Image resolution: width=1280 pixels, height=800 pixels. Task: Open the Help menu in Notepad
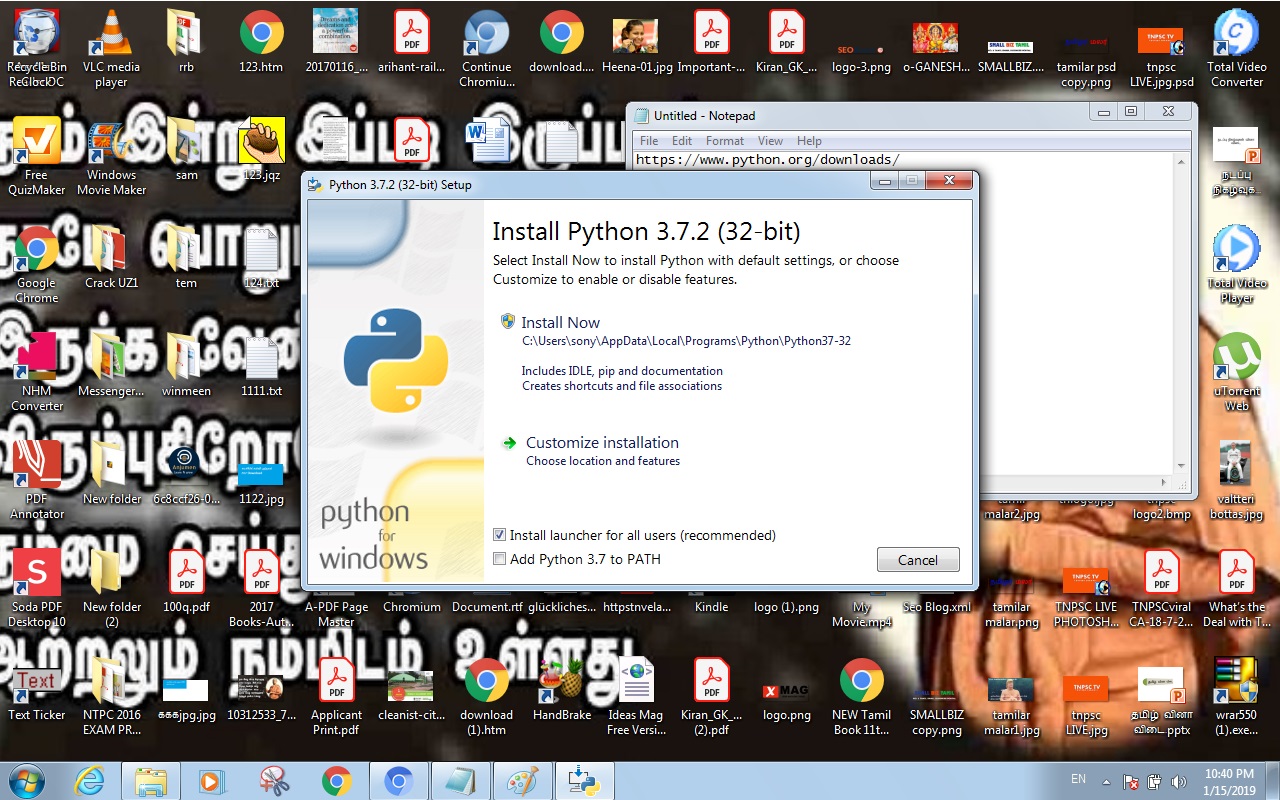pyautogui.click(x=809, y=141)
